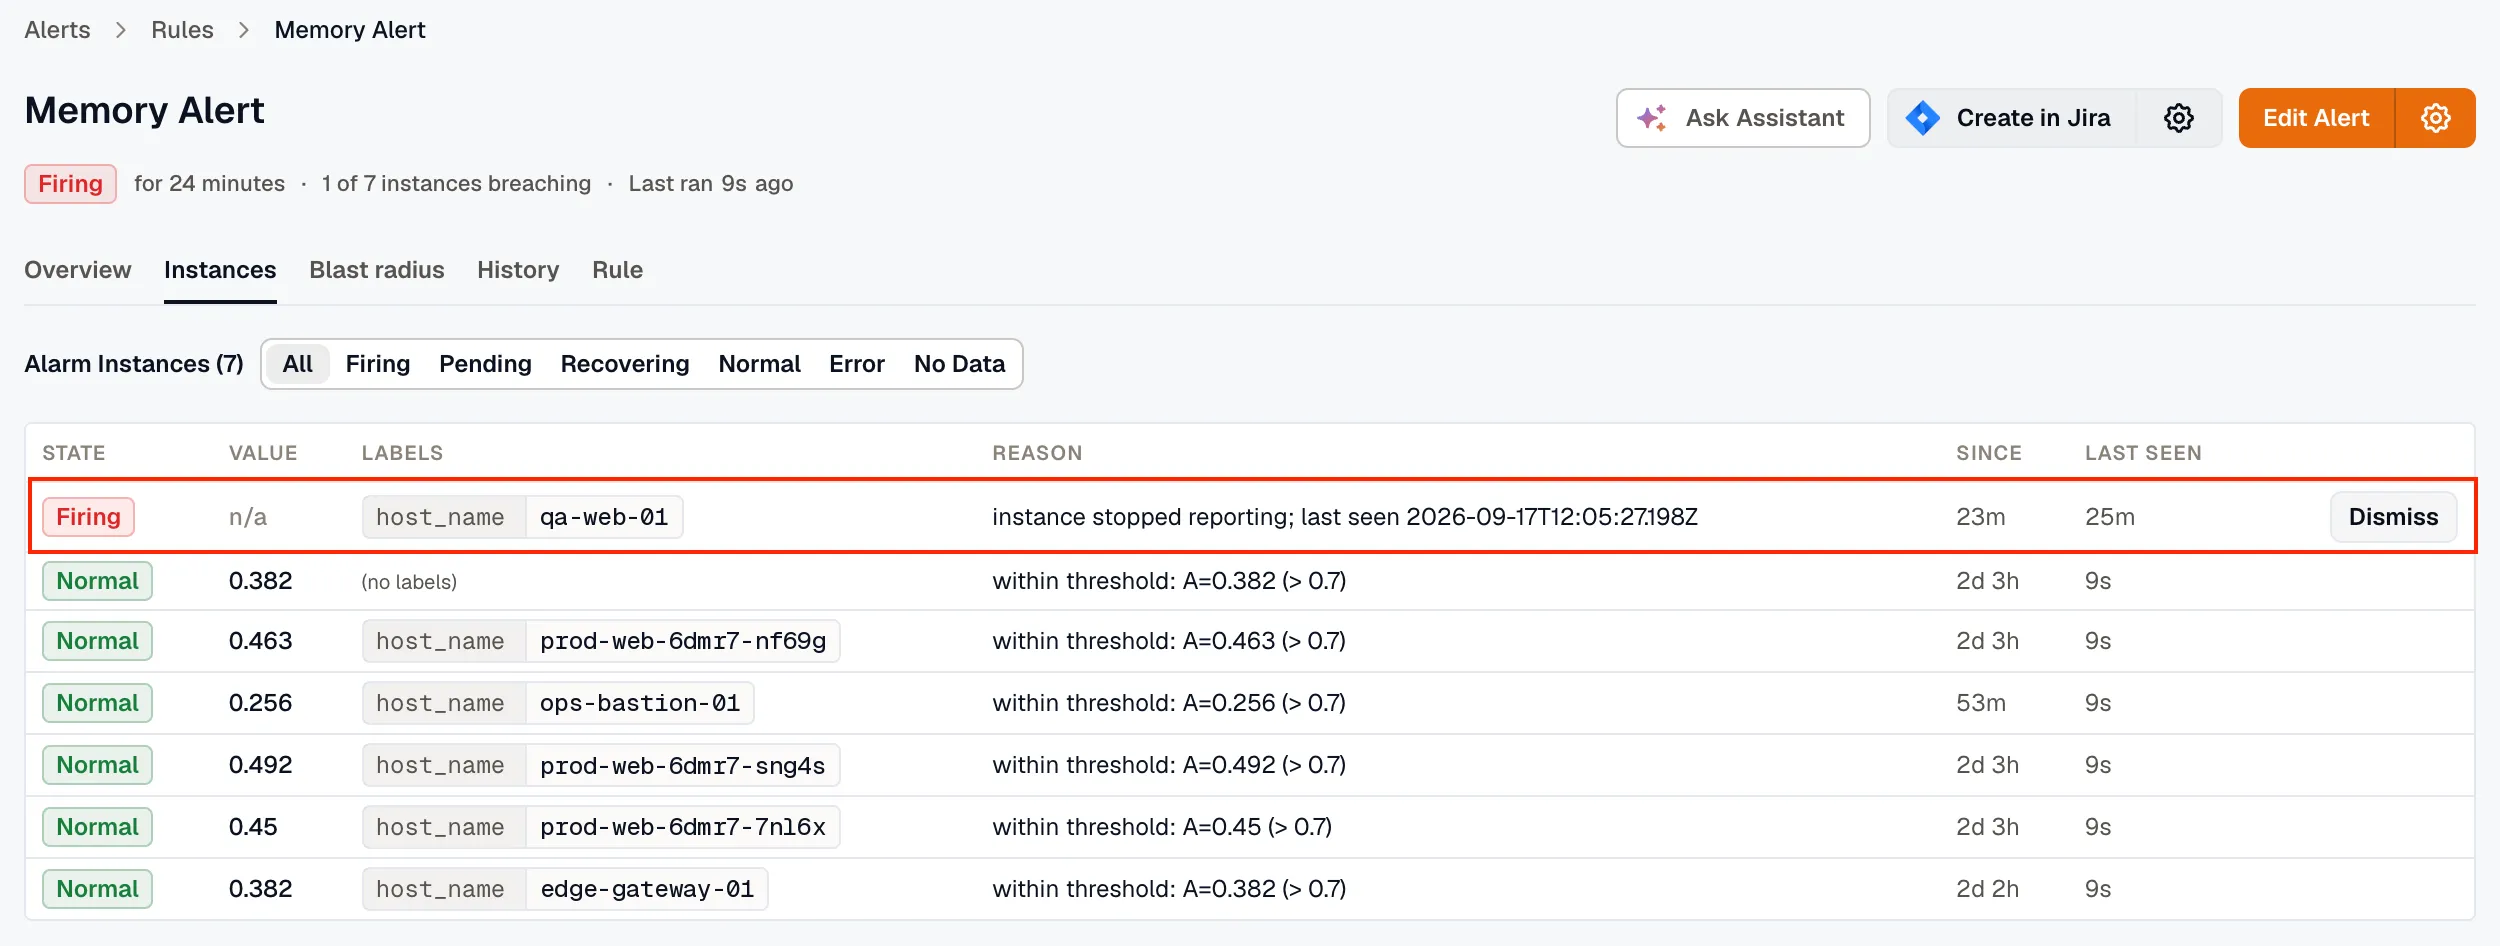Click the Firing status badge under title
Screen dimensions: 2500x946
pos(70,184)
